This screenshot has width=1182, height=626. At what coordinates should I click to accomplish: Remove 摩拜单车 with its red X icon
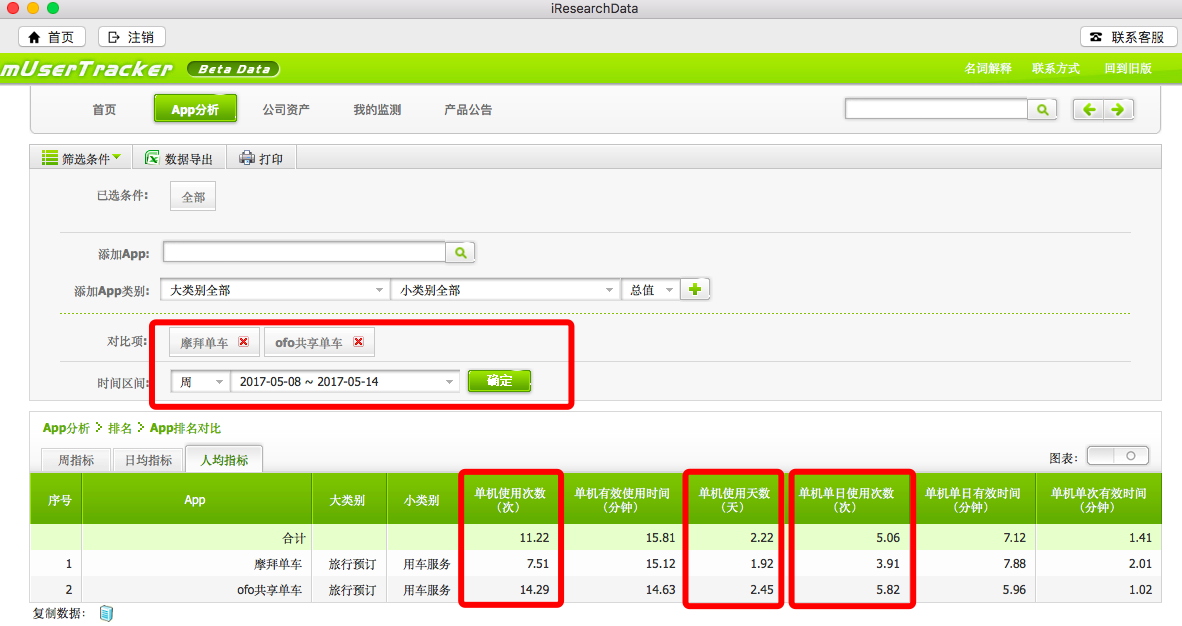coord(243,342)
